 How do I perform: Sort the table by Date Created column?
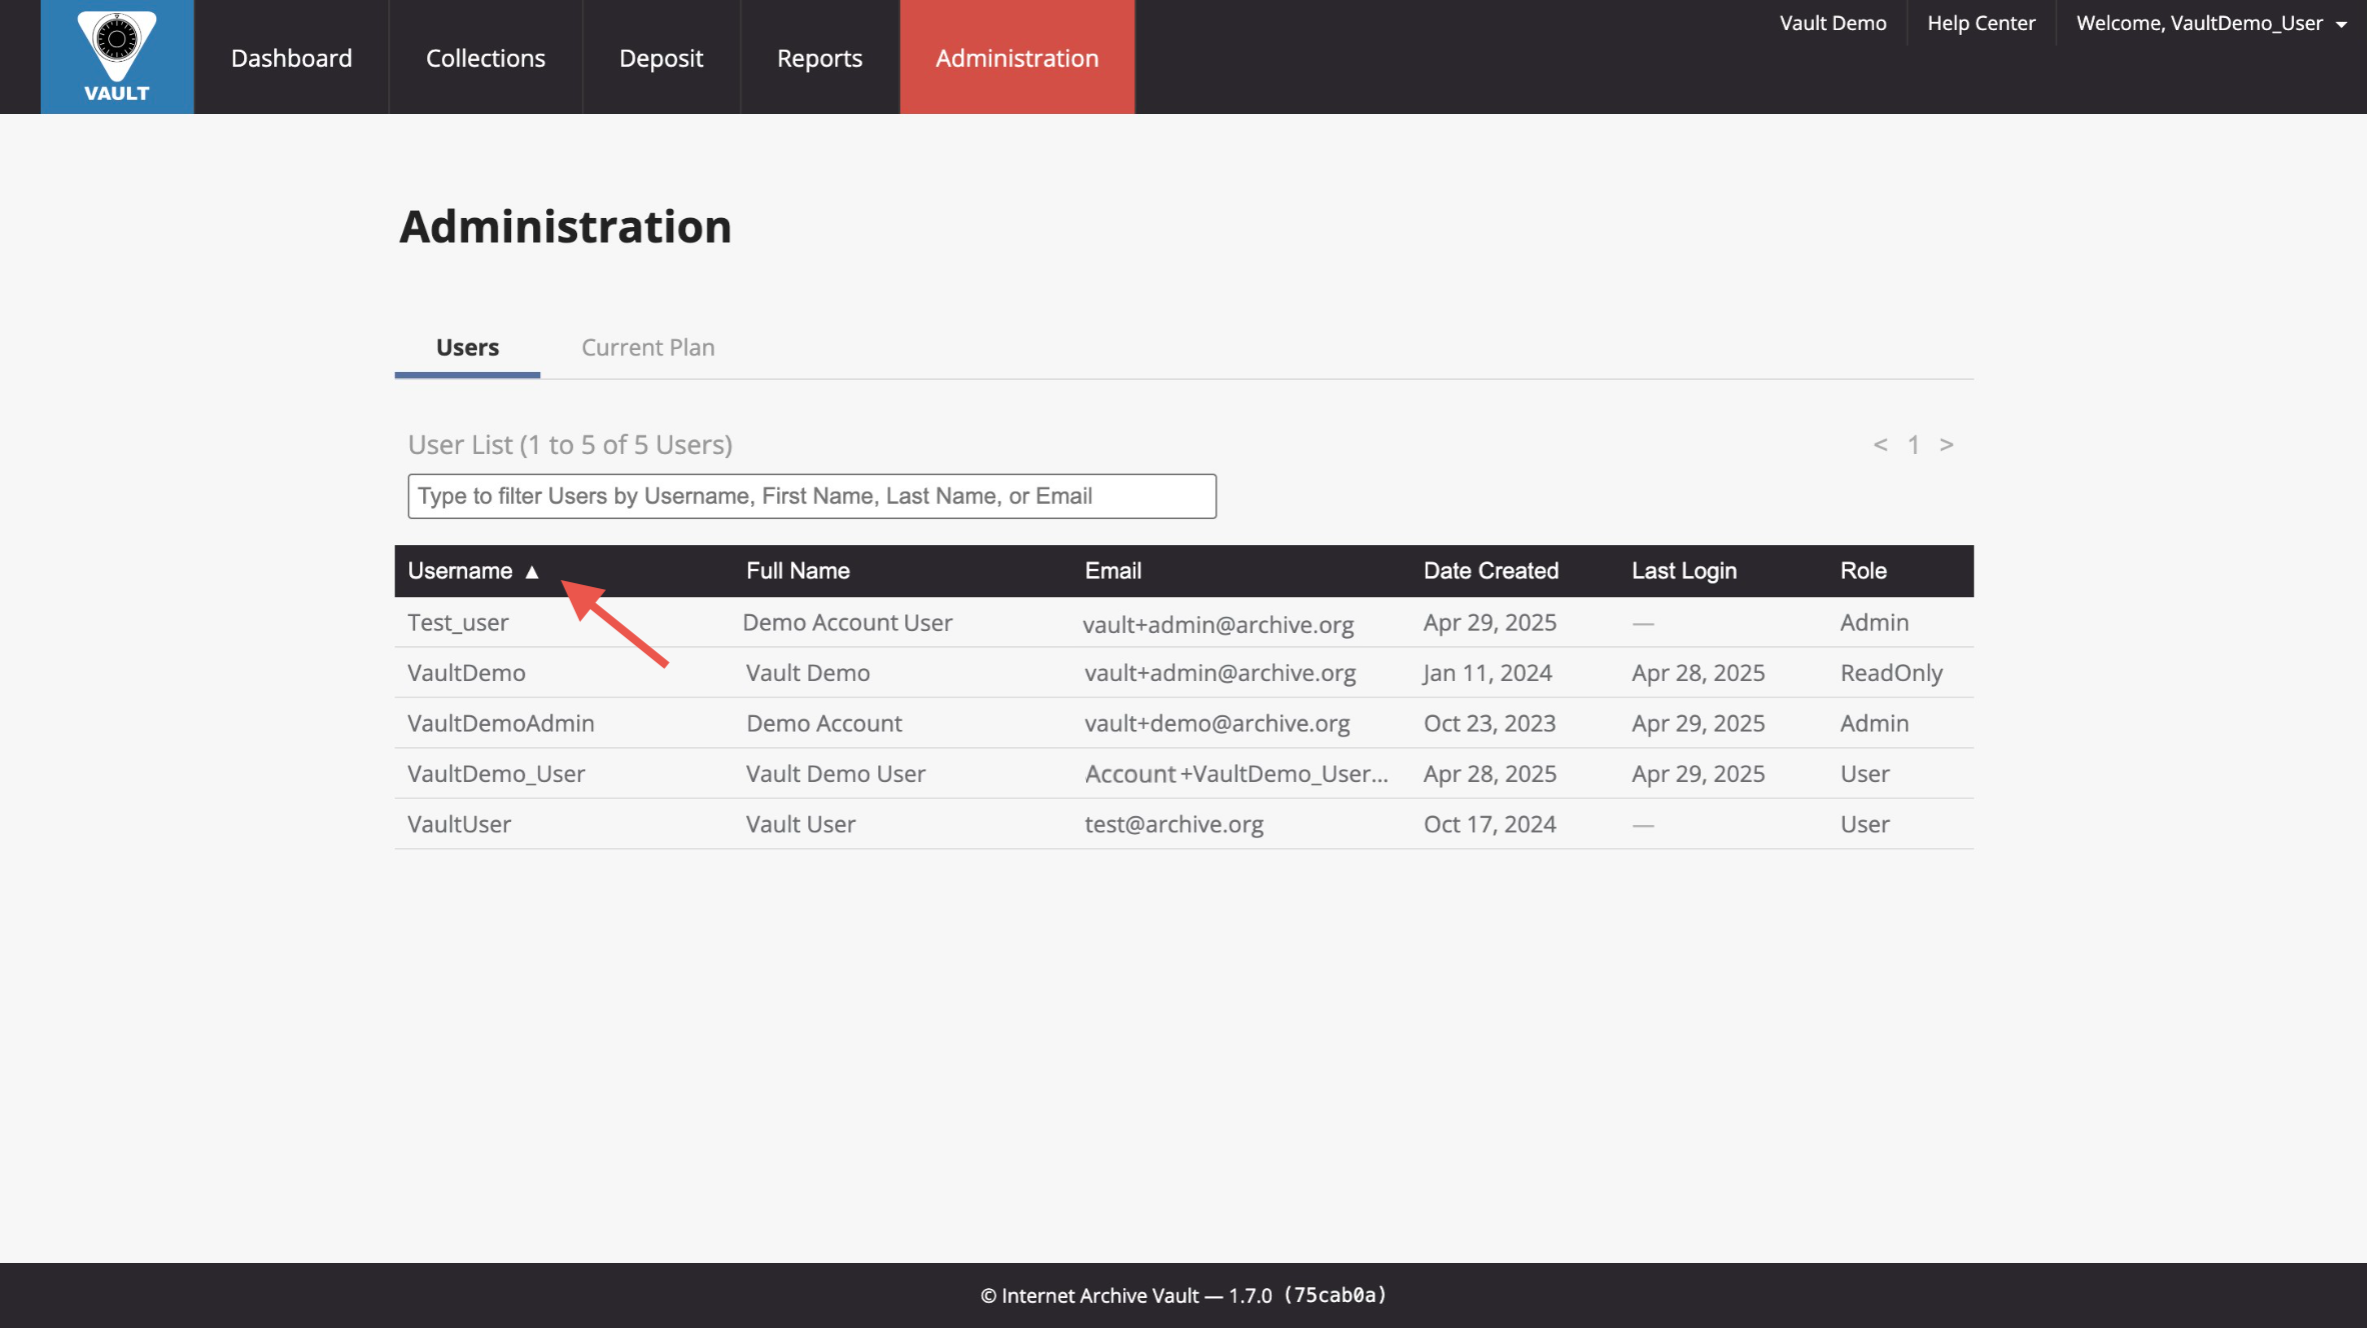(1491, 571)
